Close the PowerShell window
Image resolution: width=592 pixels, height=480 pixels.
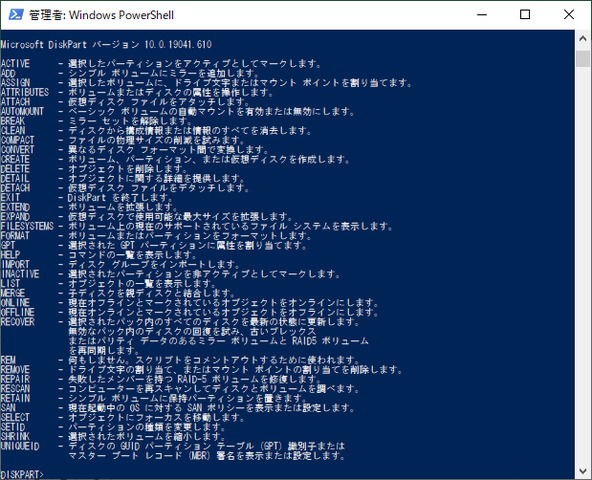click(569, 15)
